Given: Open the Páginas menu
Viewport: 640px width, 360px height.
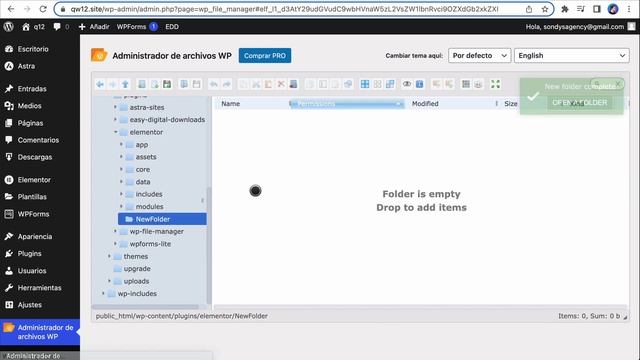Looking at the screenshot, I should pyautogui.click(x=30, y=123).
